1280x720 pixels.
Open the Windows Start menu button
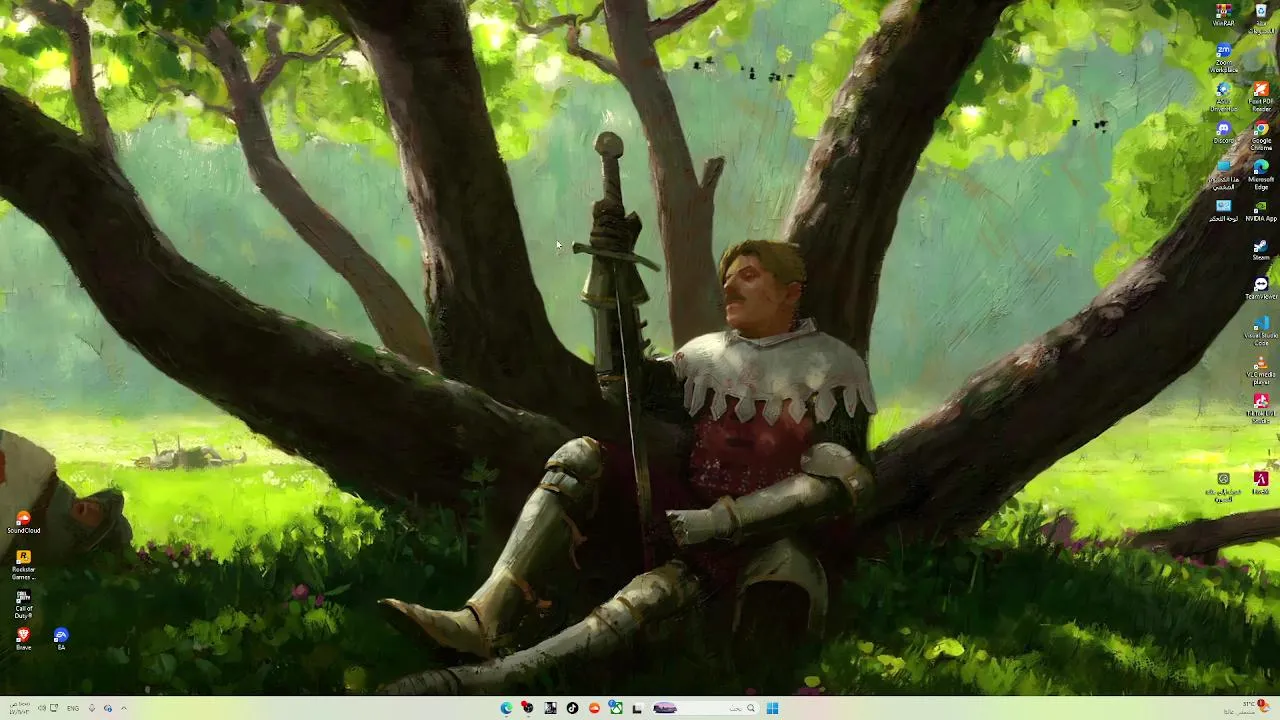click(x=772, y=708)
